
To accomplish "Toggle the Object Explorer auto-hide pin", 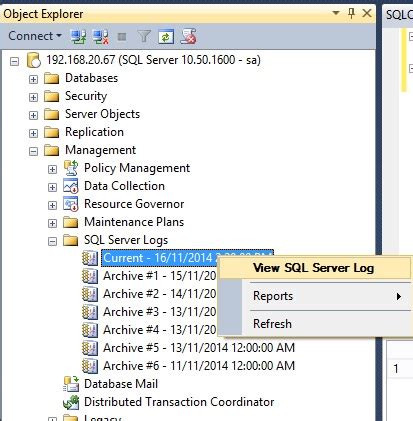I will coord(351,13).
